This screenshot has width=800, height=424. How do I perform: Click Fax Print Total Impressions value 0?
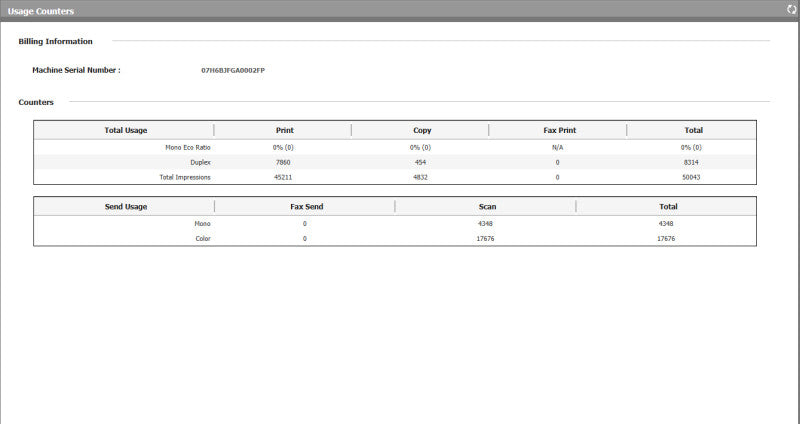tap(557, 178)
